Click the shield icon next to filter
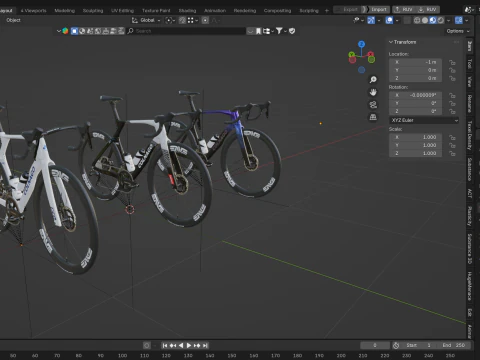 pyautogui.click(x=292, y=31)
